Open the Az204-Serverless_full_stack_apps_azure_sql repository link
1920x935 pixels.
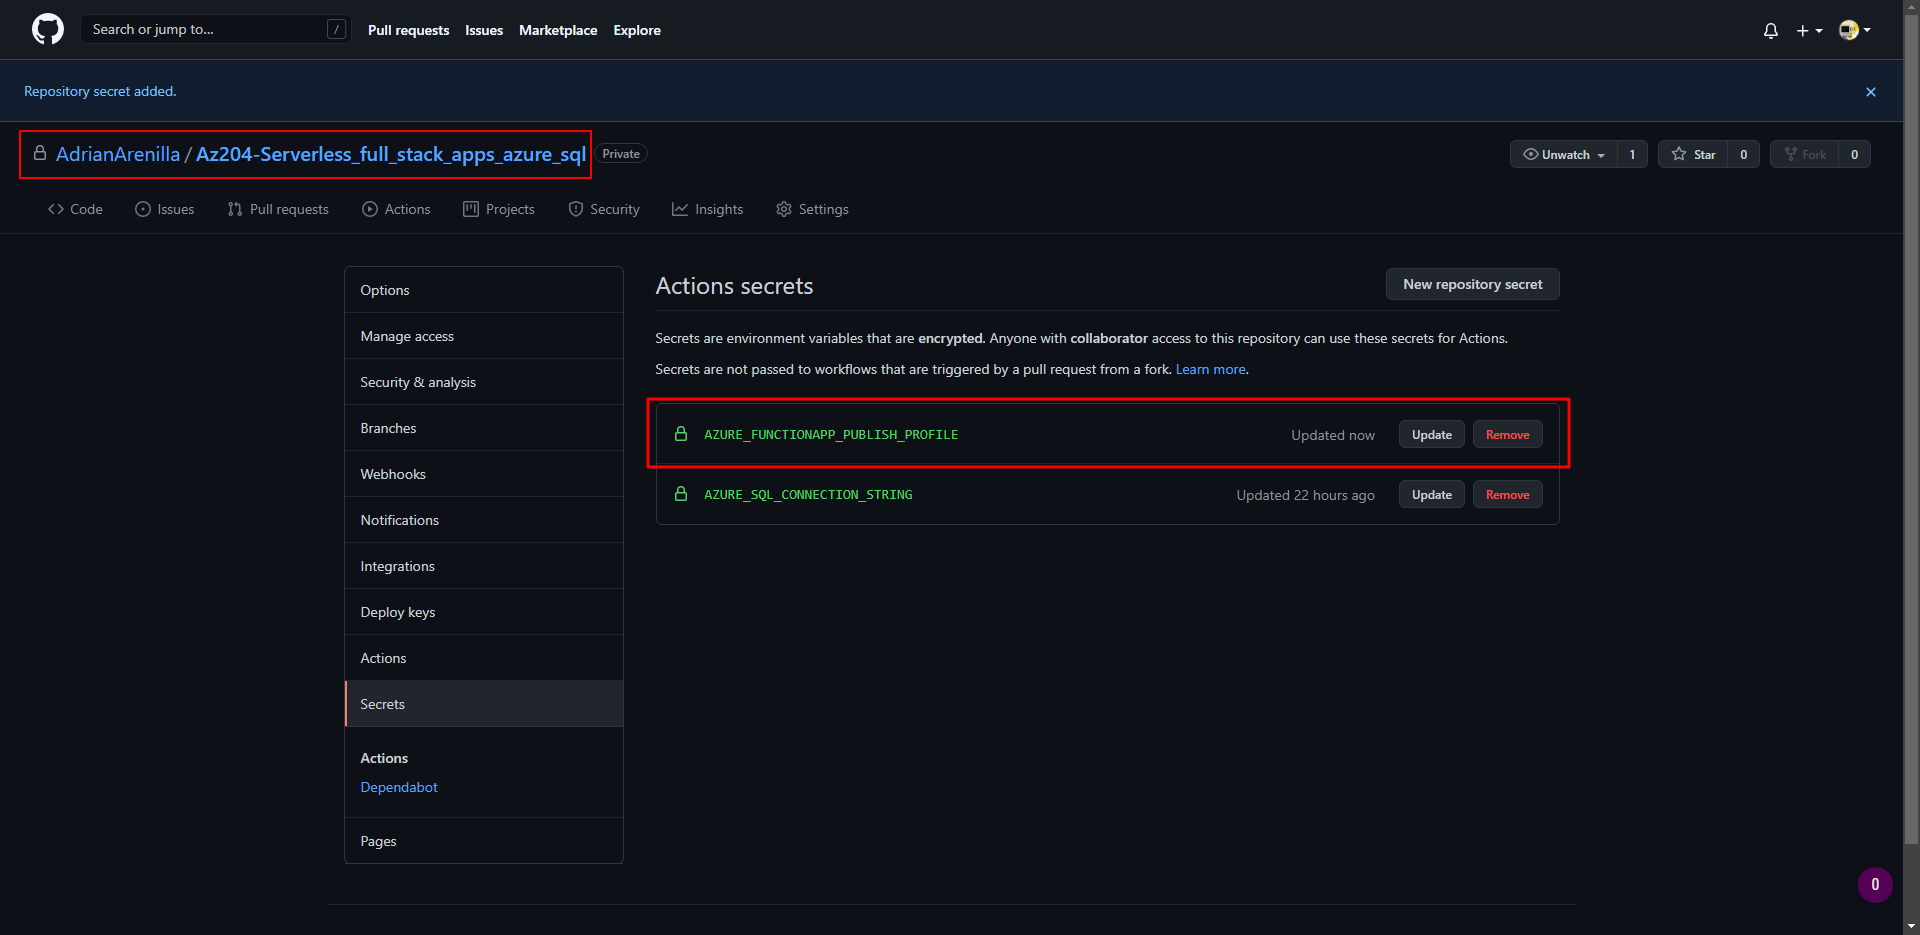[x=391, y=154]
